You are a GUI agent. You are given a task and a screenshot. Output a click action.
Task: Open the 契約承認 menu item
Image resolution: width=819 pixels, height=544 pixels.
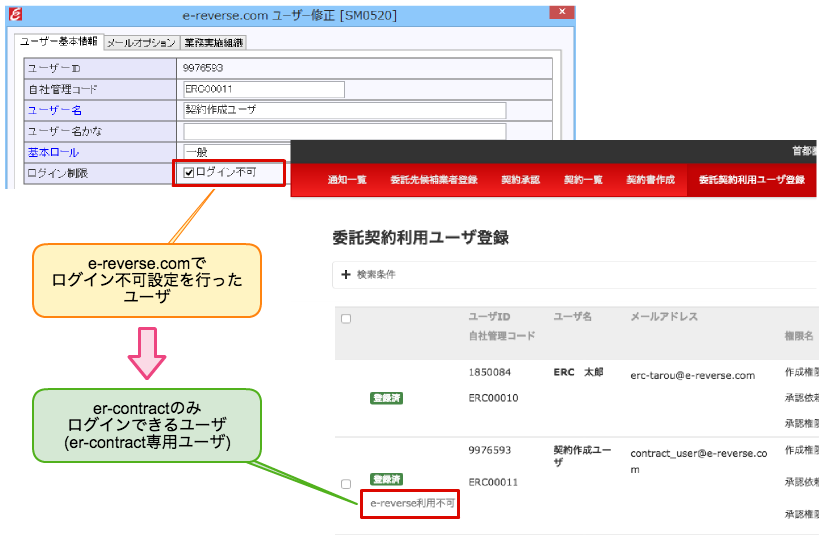coord(520,180)
